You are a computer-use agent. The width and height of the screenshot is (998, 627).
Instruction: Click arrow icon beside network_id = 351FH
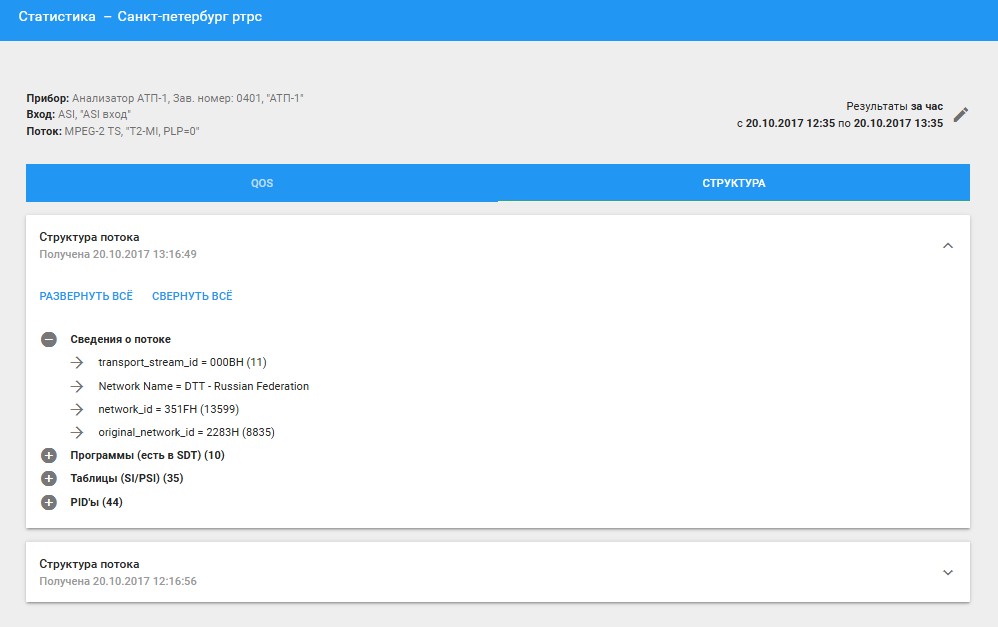(77, 409)
